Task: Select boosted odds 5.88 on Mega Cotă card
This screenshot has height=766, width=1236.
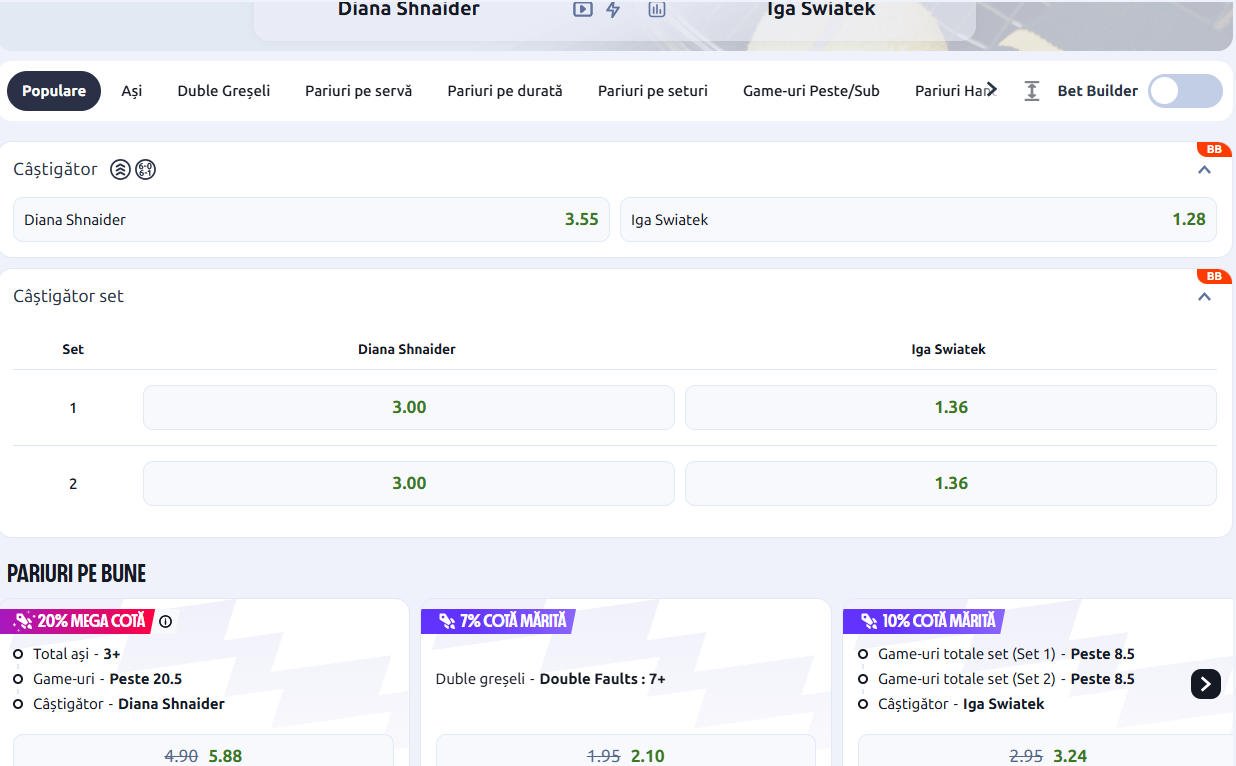Action: tap(203, 751)
